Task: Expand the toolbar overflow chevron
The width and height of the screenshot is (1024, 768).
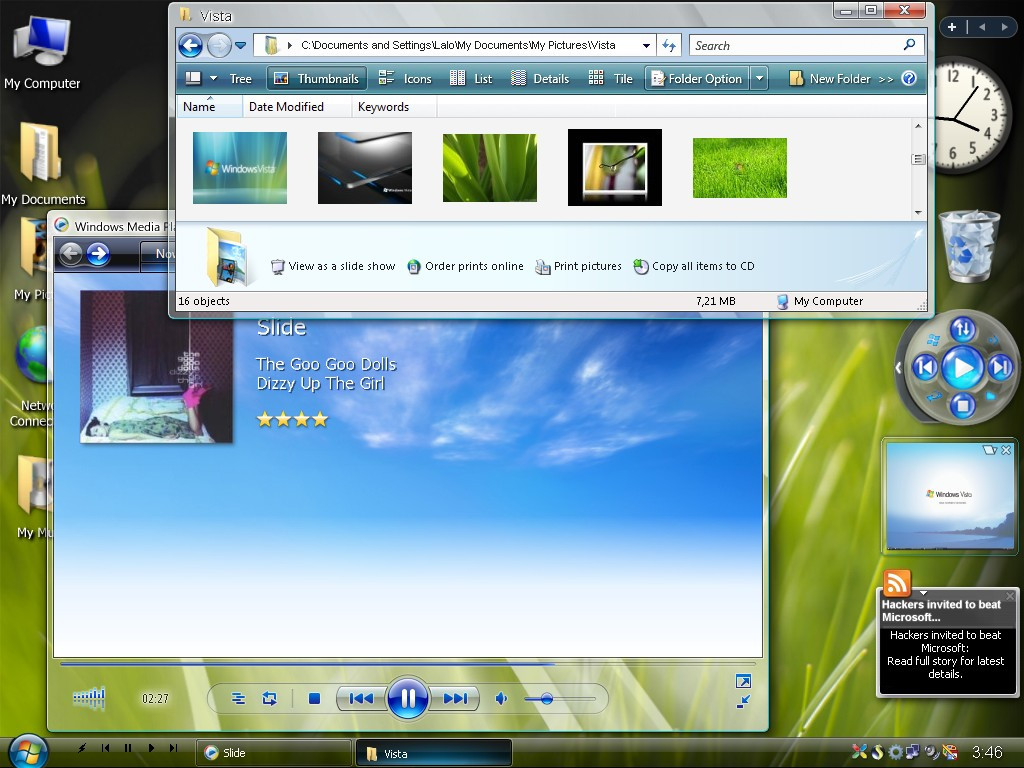Action: pyautogui.click(x=886, y=80)
